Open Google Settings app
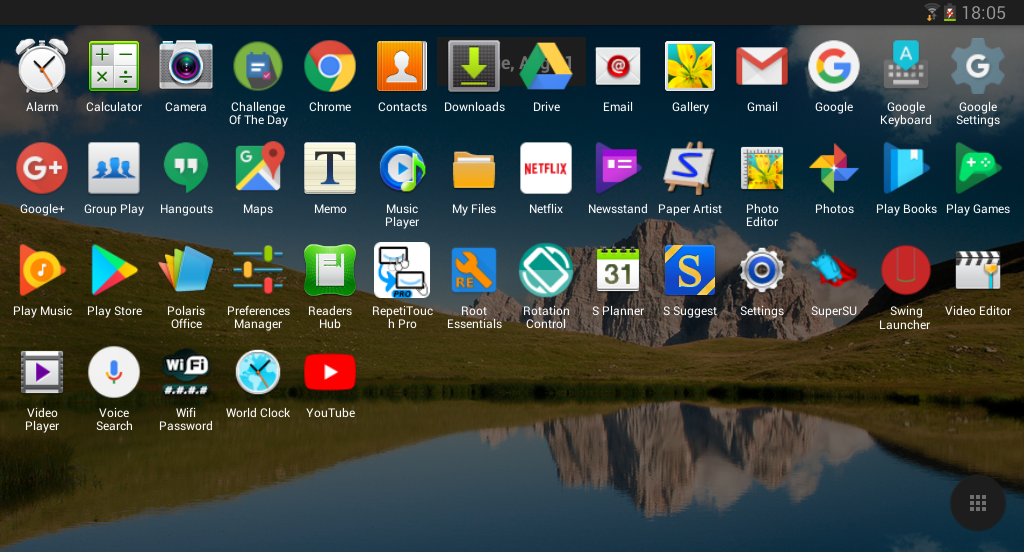The height and width of the screenshot is (552, 1024). pyautogui.click(x=978, y=66)
